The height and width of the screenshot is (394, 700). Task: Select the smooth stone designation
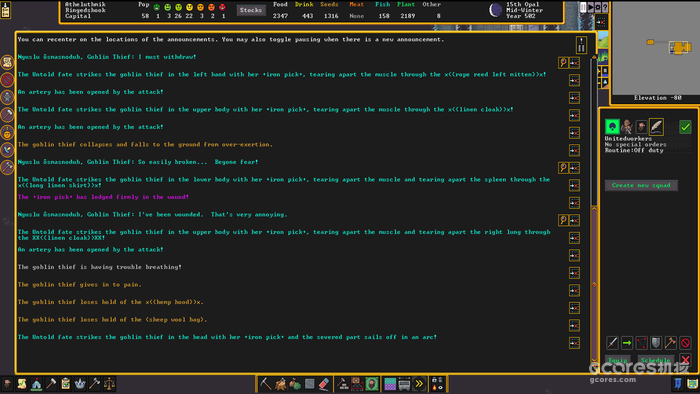tap(309, 384)
